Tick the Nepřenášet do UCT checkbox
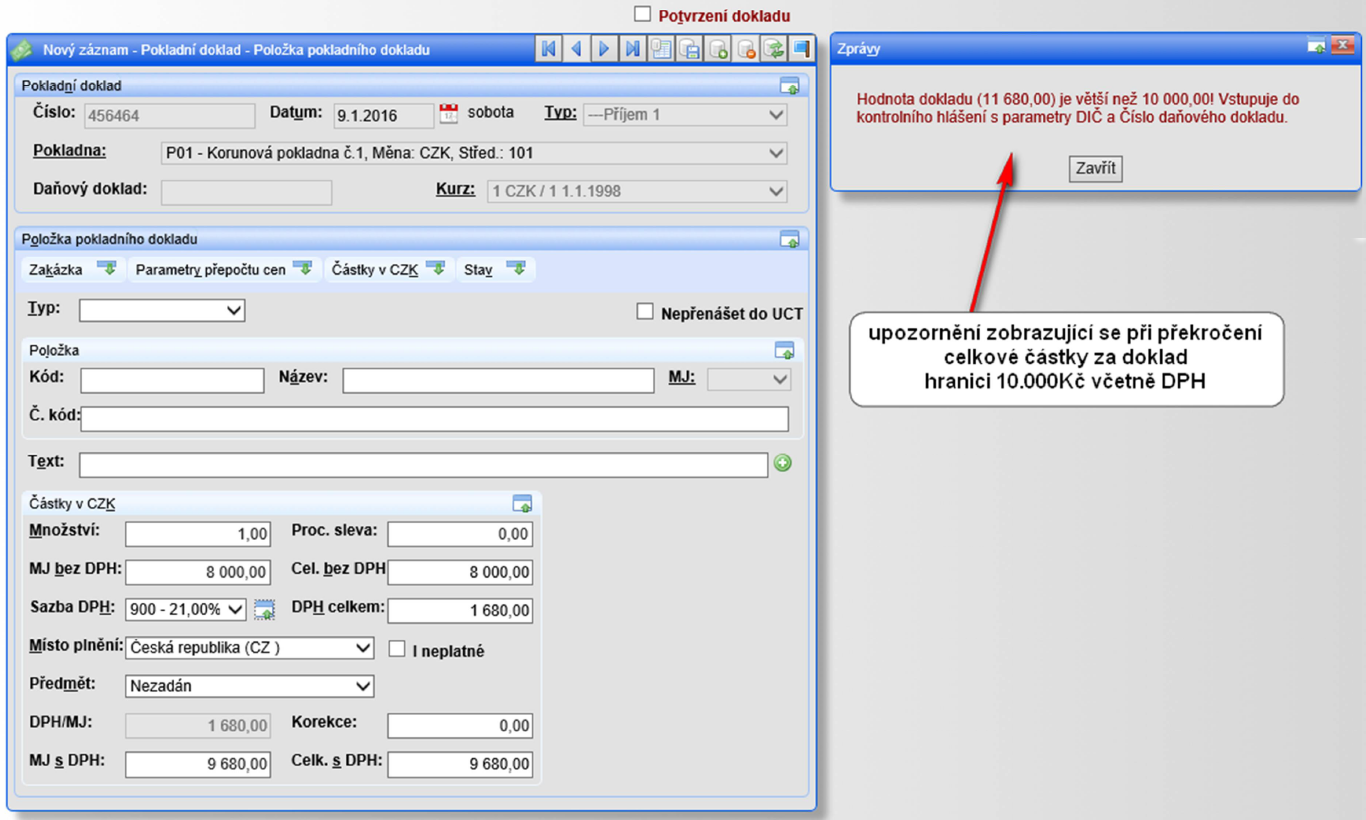1366x820 pixels. click(x=645, y=312)
